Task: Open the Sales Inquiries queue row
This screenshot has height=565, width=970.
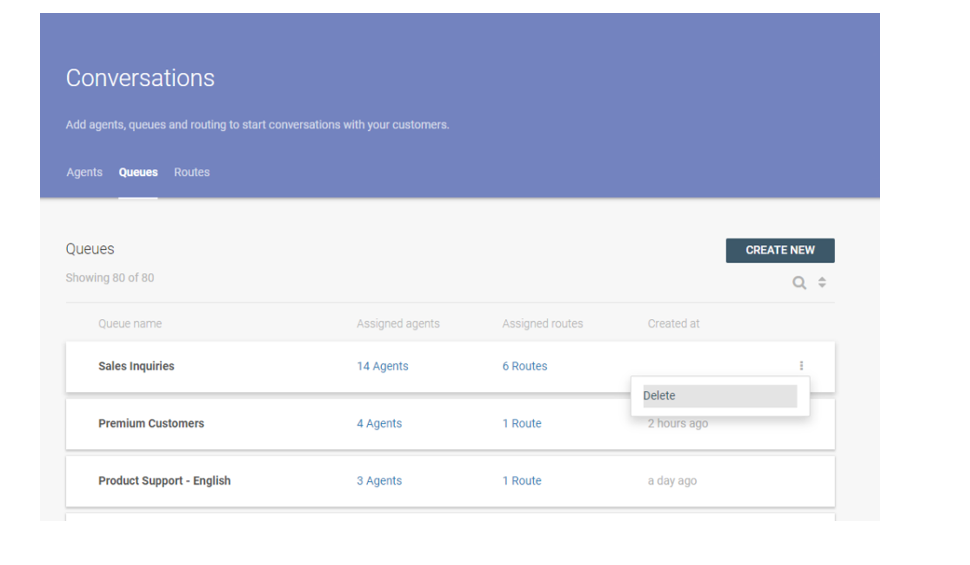Action: pos(136,366)
